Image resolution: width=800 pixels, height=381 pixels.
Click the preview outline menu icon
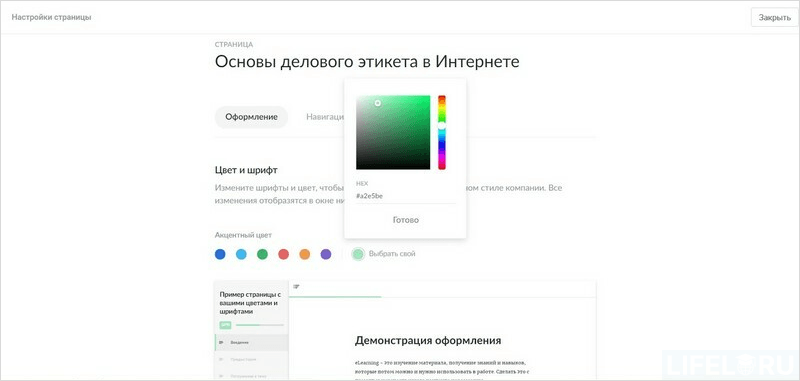pyautogui.click(x=296, y=287)
